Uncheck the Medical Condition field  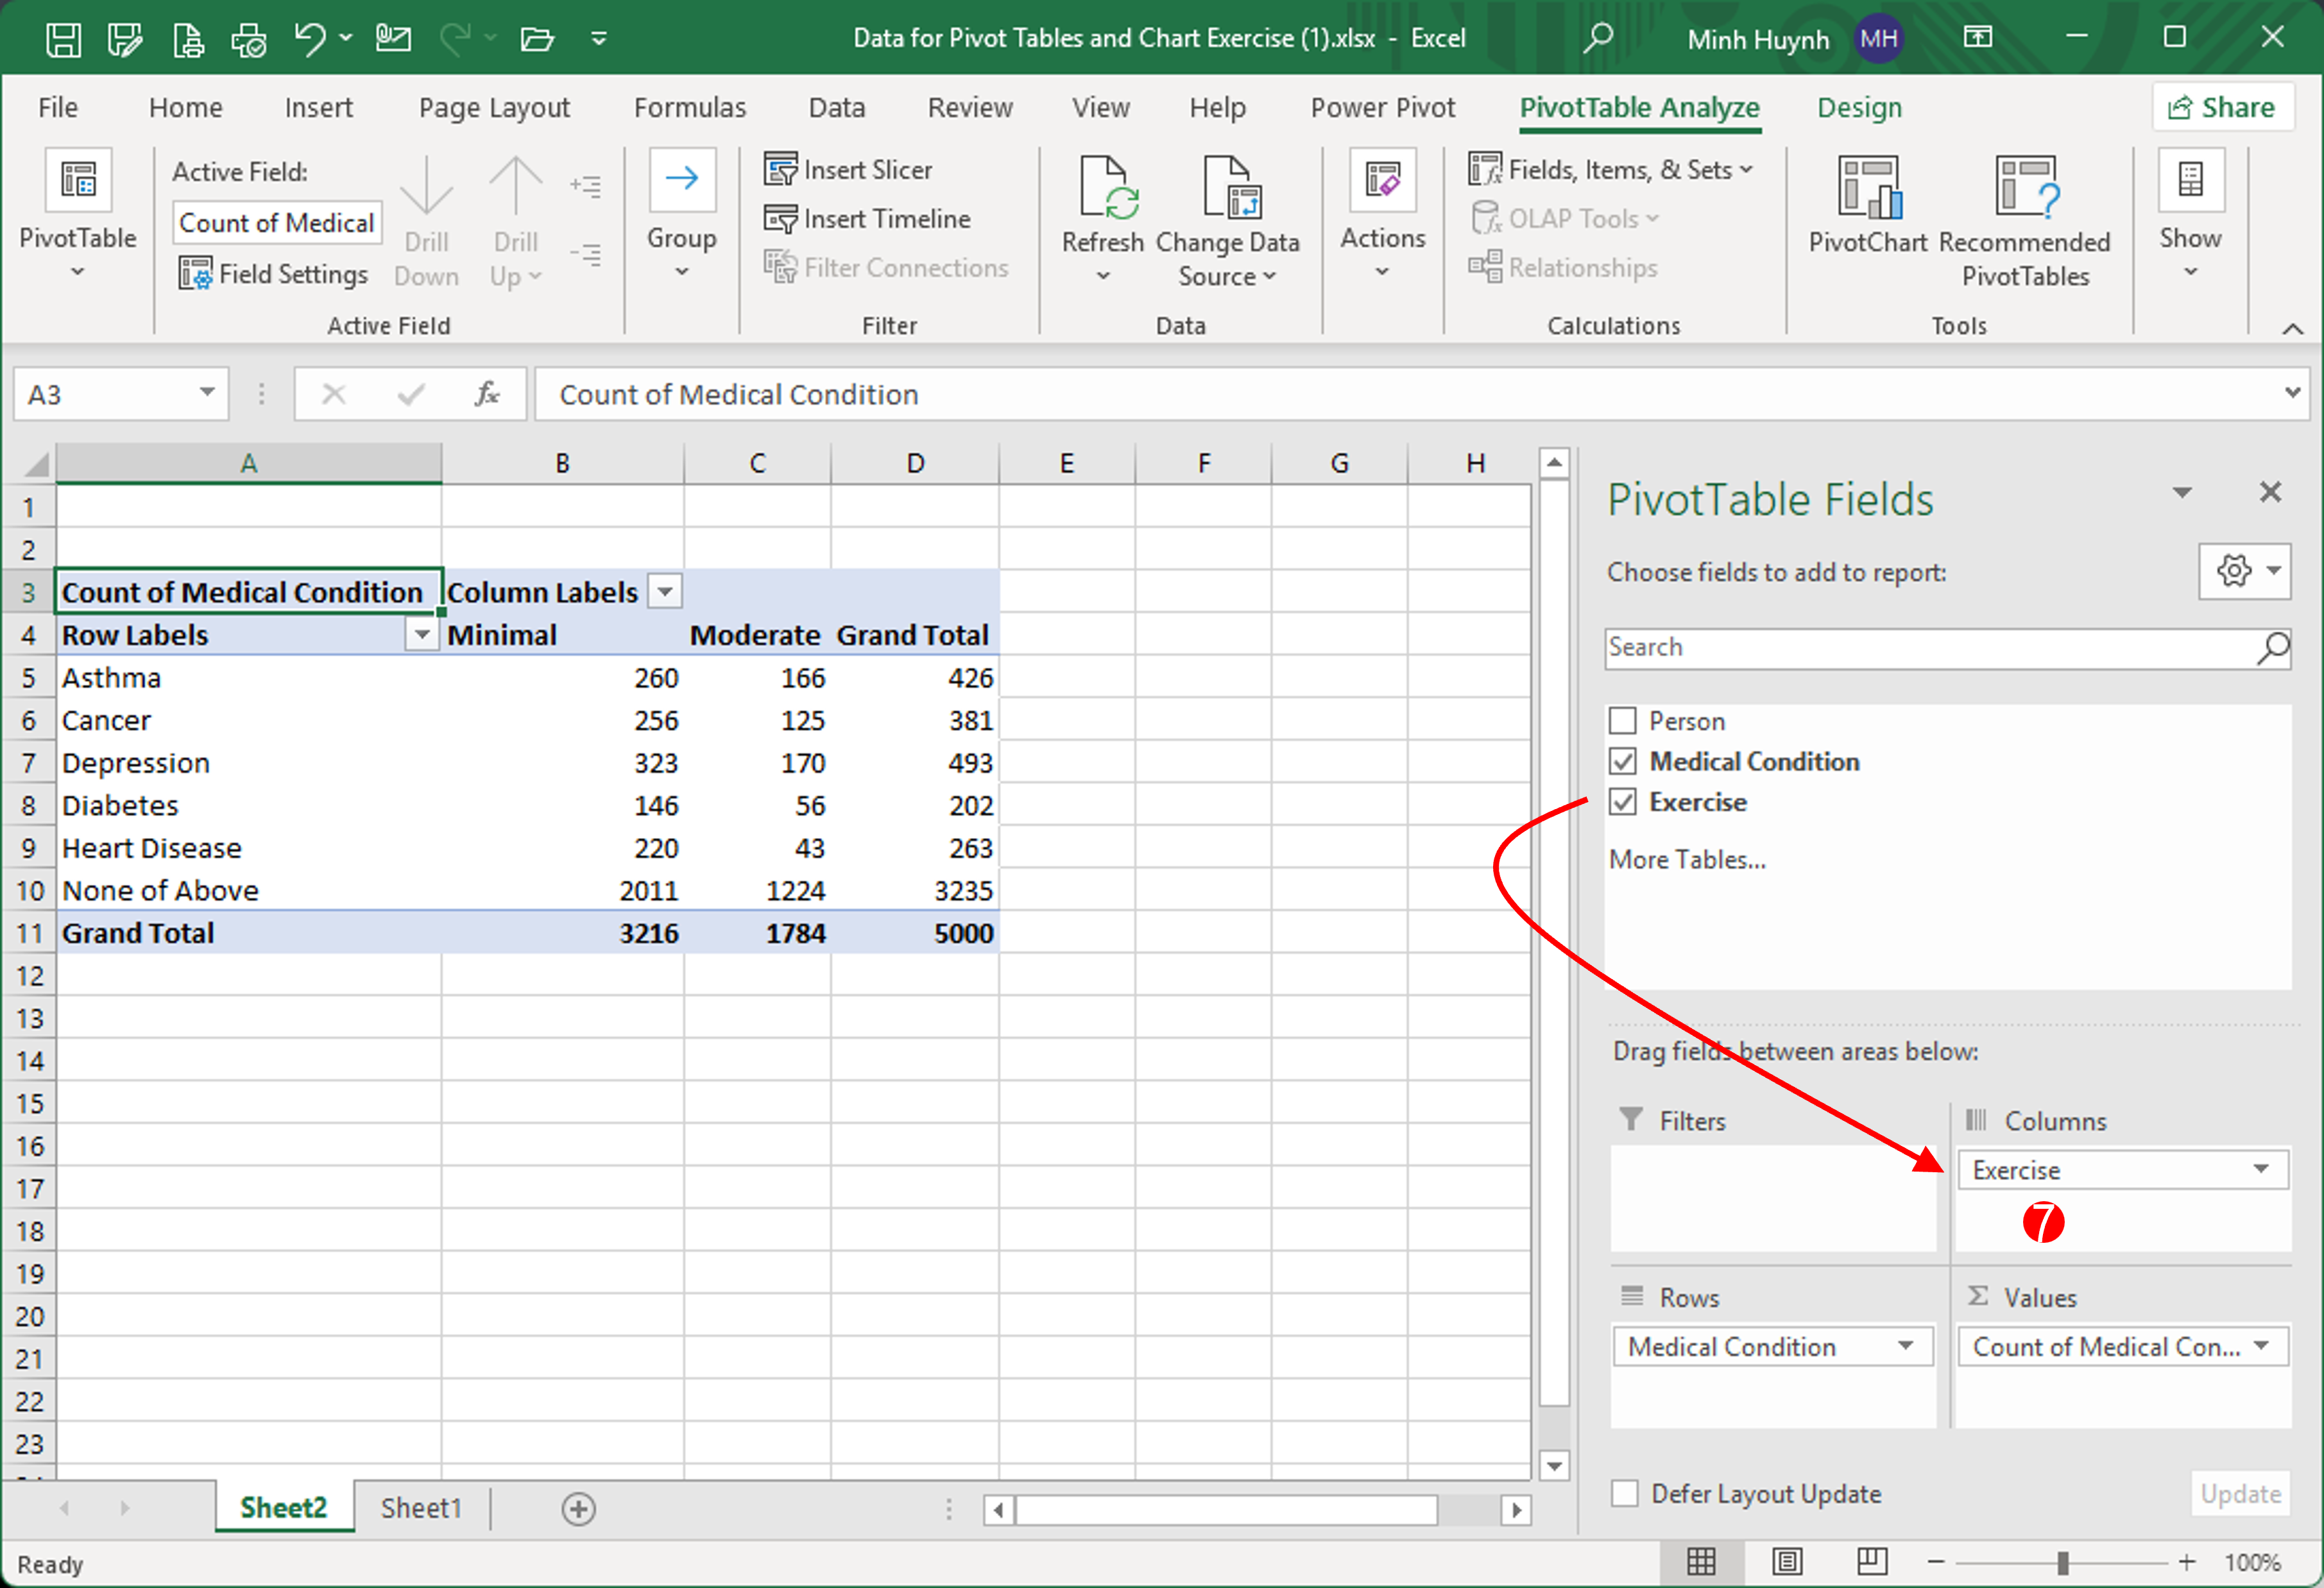[x=1623, y=762]
